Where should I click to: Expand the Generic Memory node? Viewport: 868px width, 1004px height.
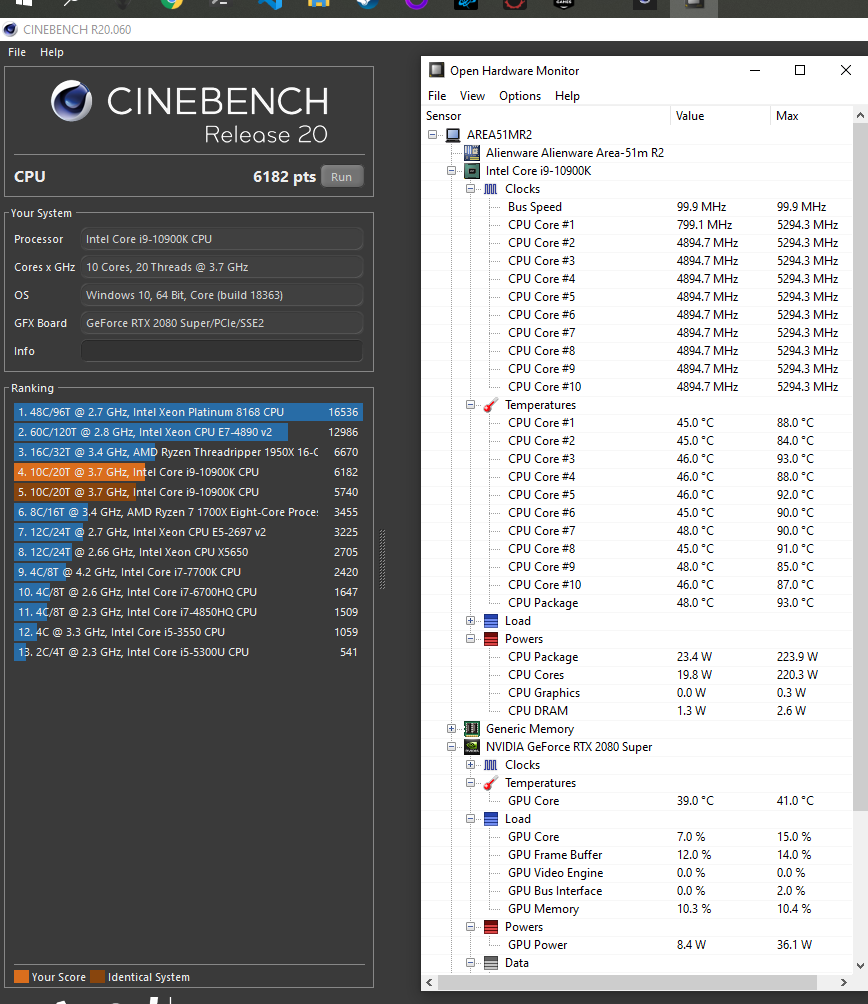coord(451,729)
